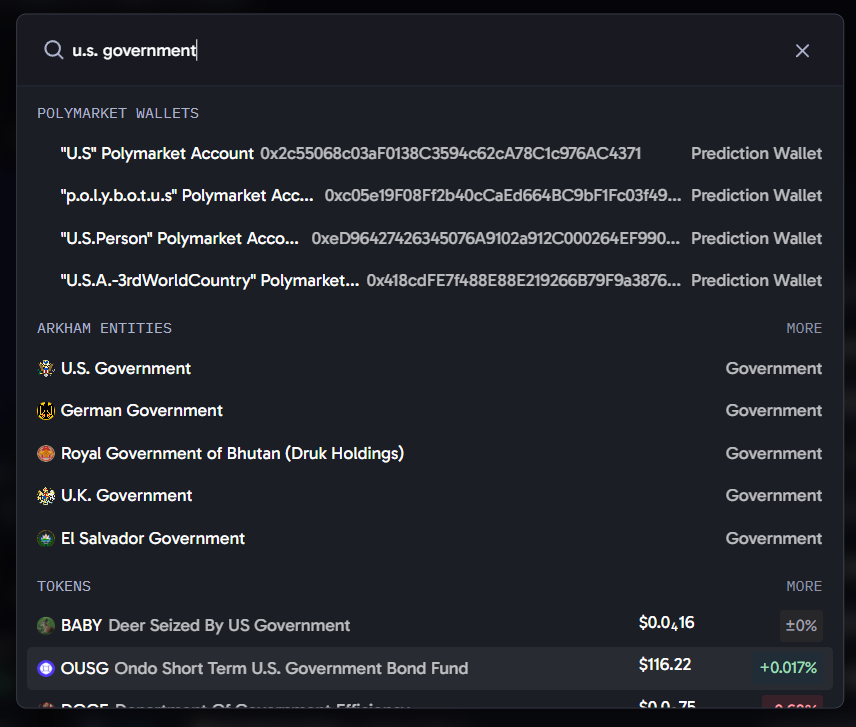Click the El Salvador Government emblem icon
This screenshot has width=856, height=727.
point(46,539)
